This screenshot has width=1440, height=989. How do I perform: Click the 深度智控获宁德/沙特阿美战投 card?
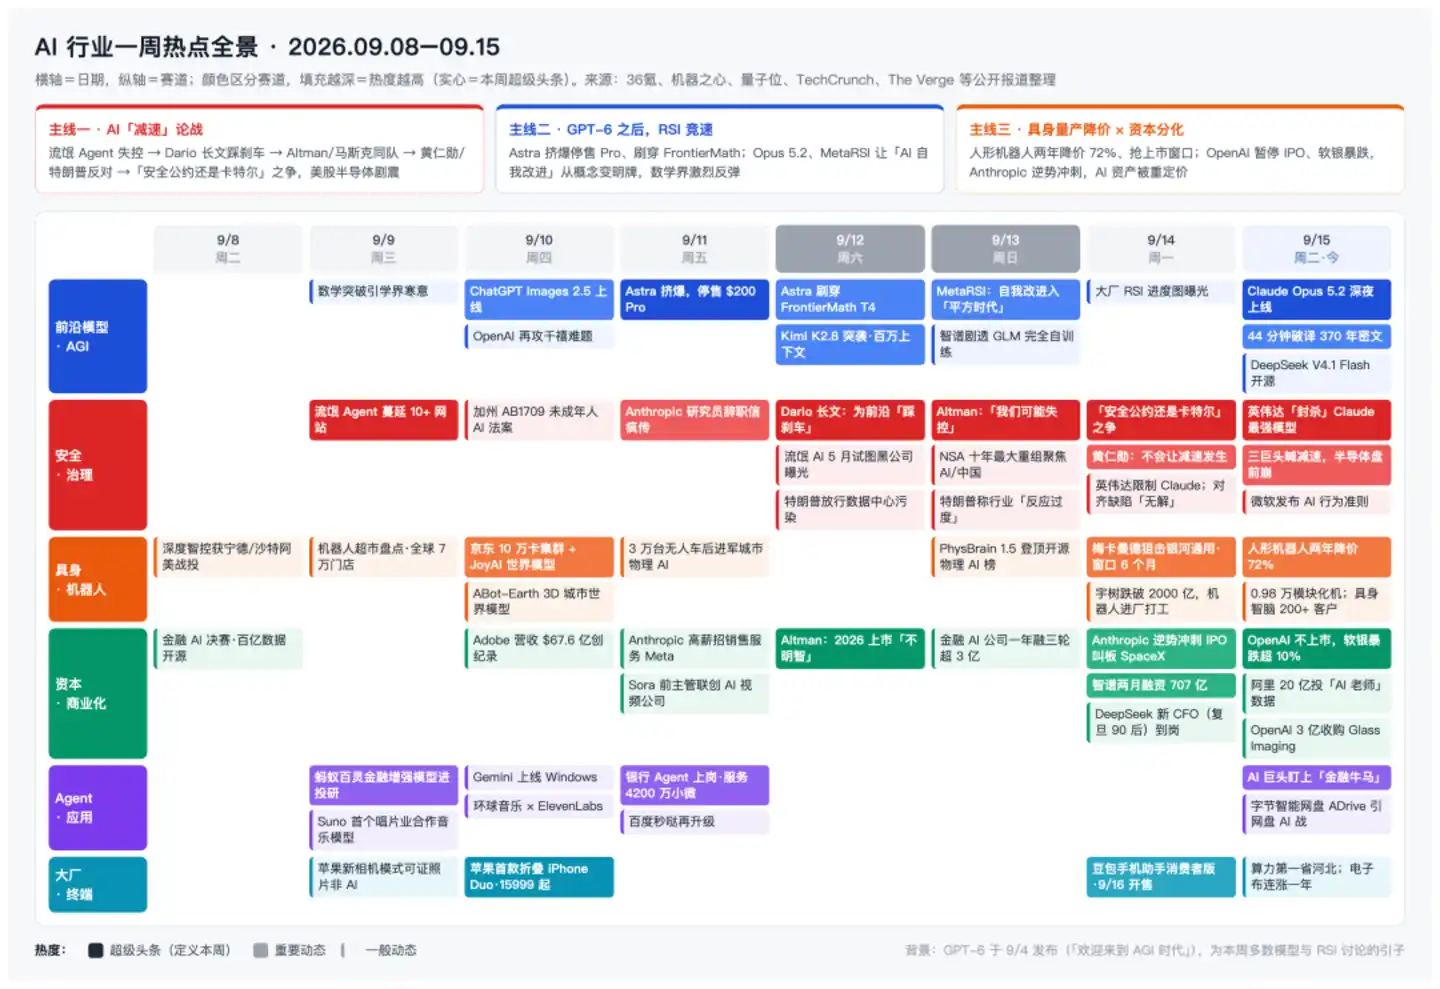(228, 557)
